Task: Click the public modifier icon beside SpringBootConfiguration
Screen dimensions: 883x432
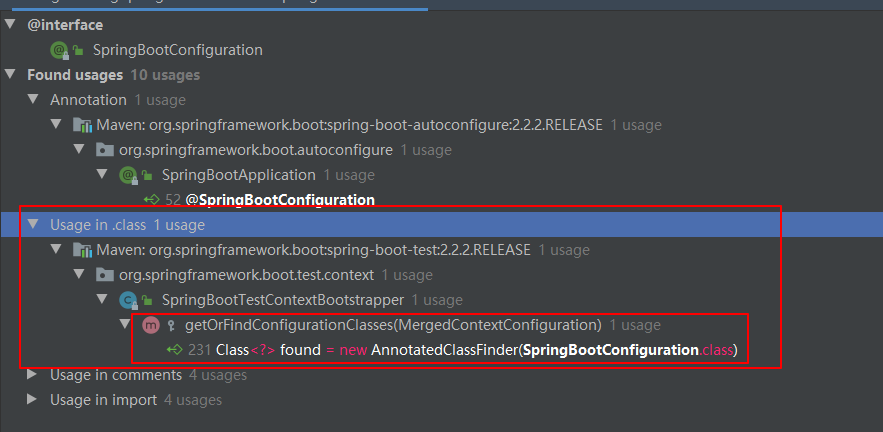Action: point(78,51)
